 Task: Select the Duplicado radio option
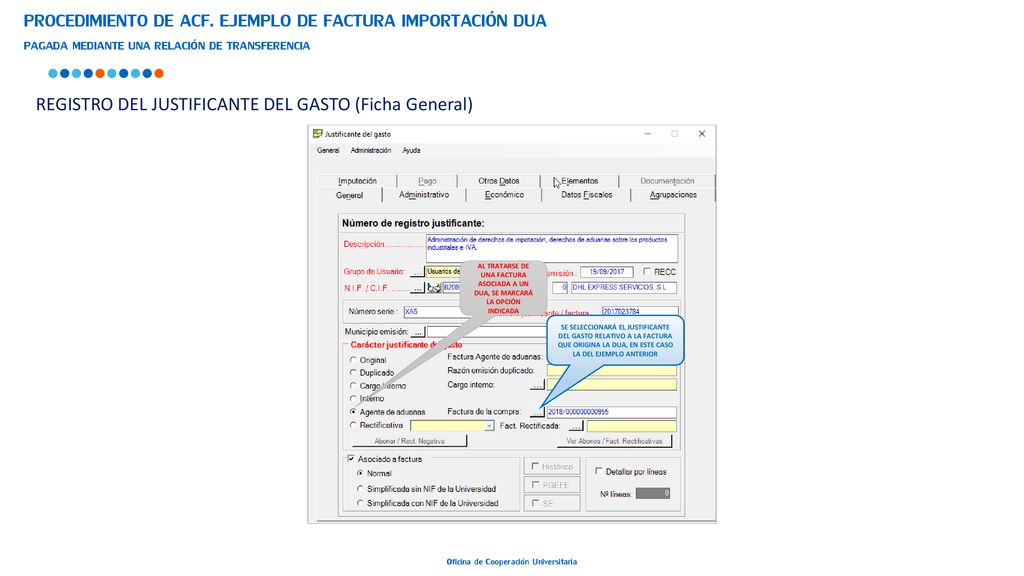(x=353, y=373)
